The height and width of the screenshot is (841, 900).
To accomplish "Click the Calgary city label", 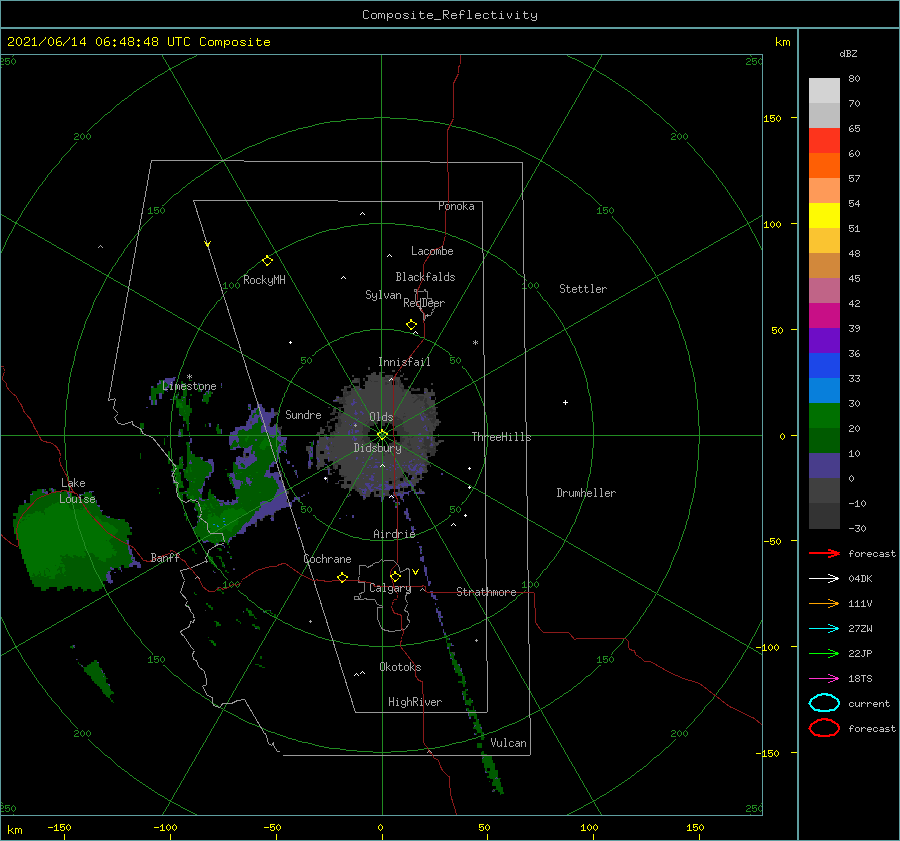I will pos(390,588).
